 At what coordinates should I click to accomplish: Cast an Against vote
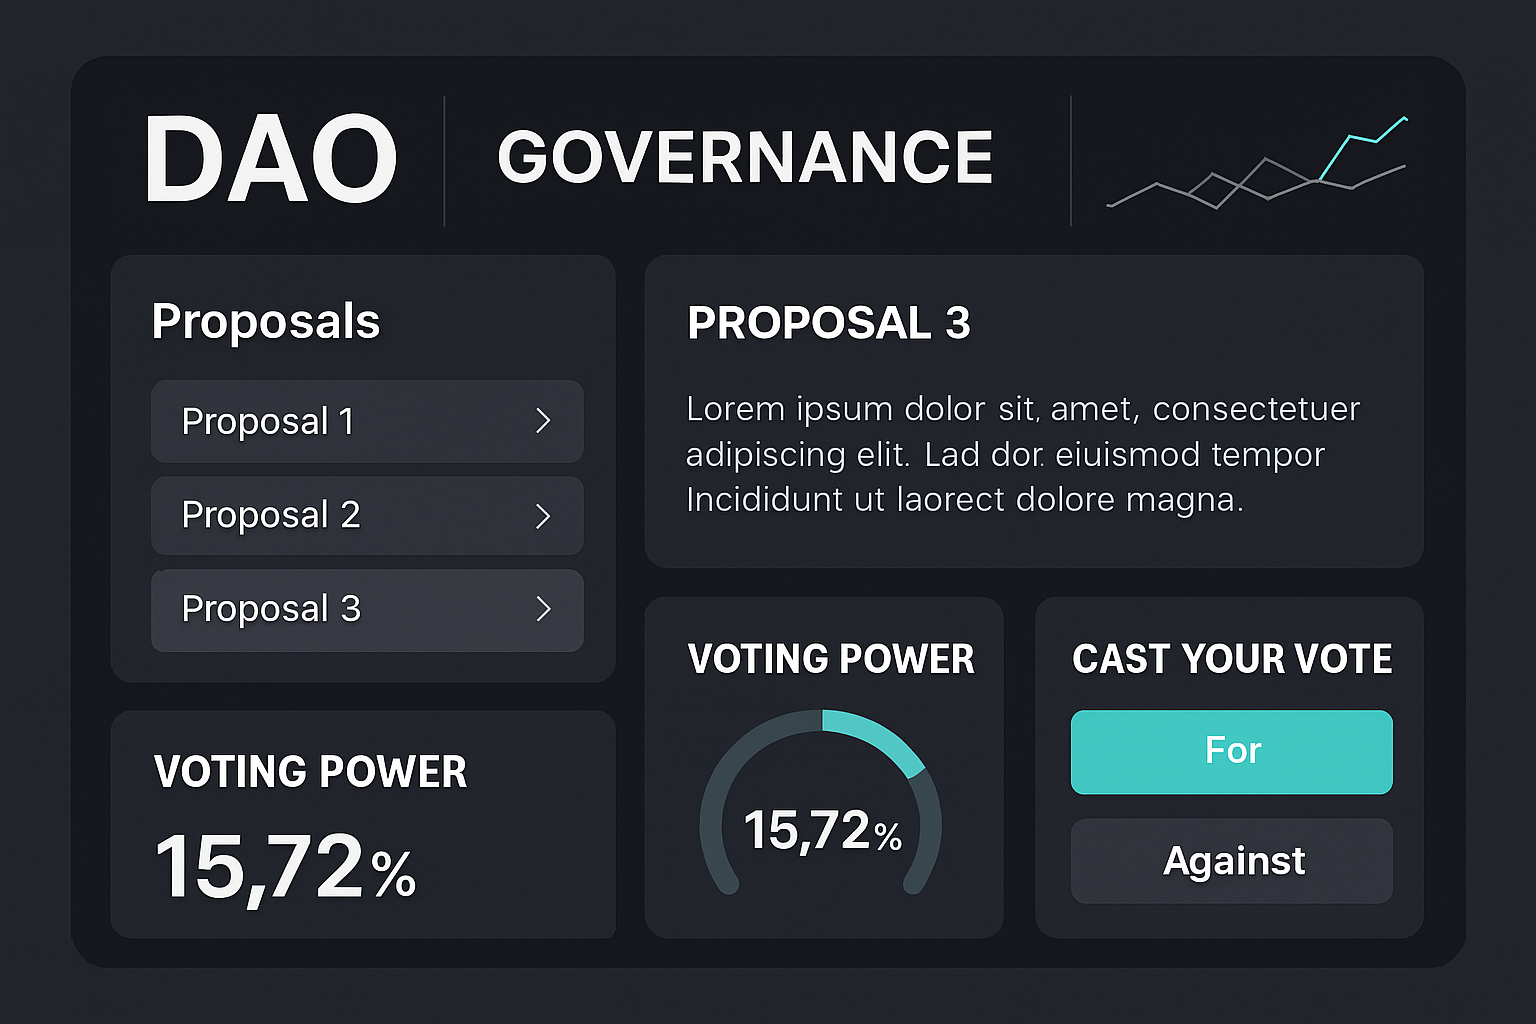click(1231, 861)
